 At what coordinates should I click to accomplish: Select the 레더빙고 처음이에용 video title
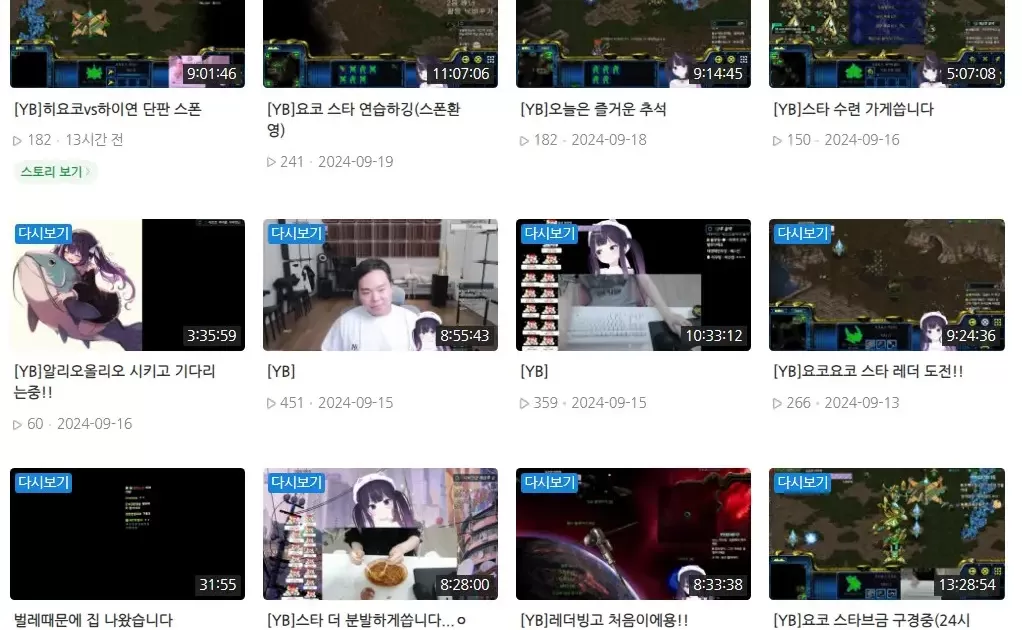[x=604, y=620]
